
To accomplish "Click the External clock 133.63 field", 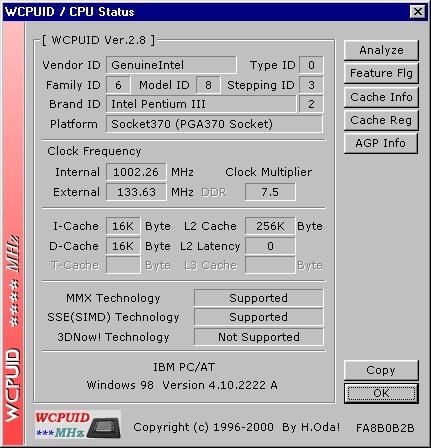I will tap(136, 192).
